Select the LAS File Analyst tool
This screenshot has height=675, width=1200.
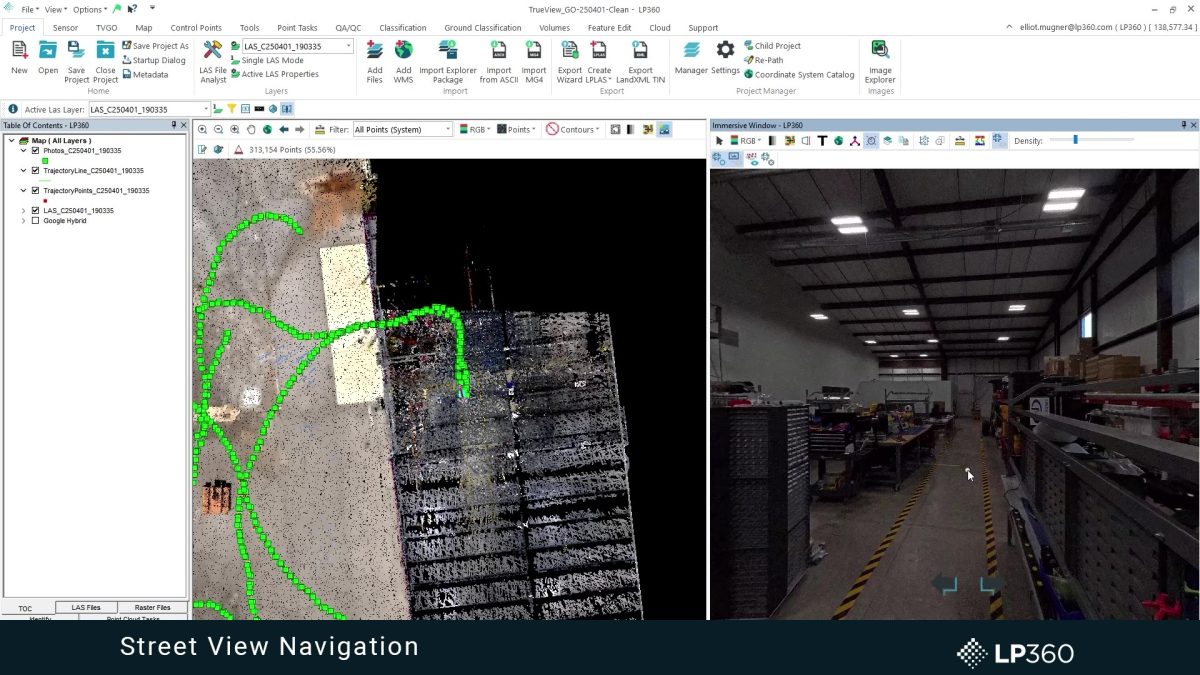(212, 60)
